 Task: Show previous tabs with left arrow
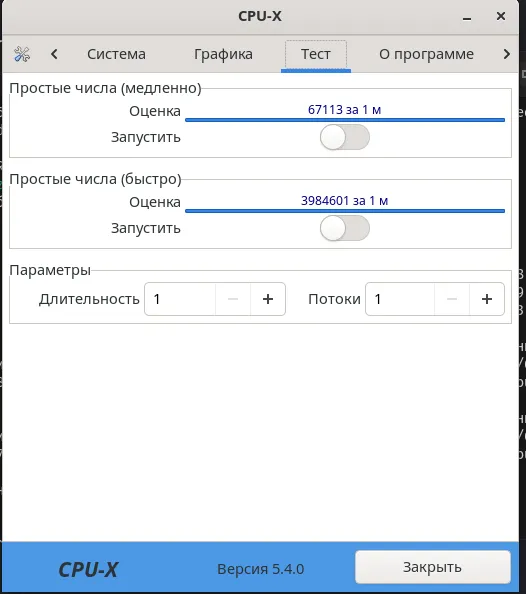[x=54, y=54]
